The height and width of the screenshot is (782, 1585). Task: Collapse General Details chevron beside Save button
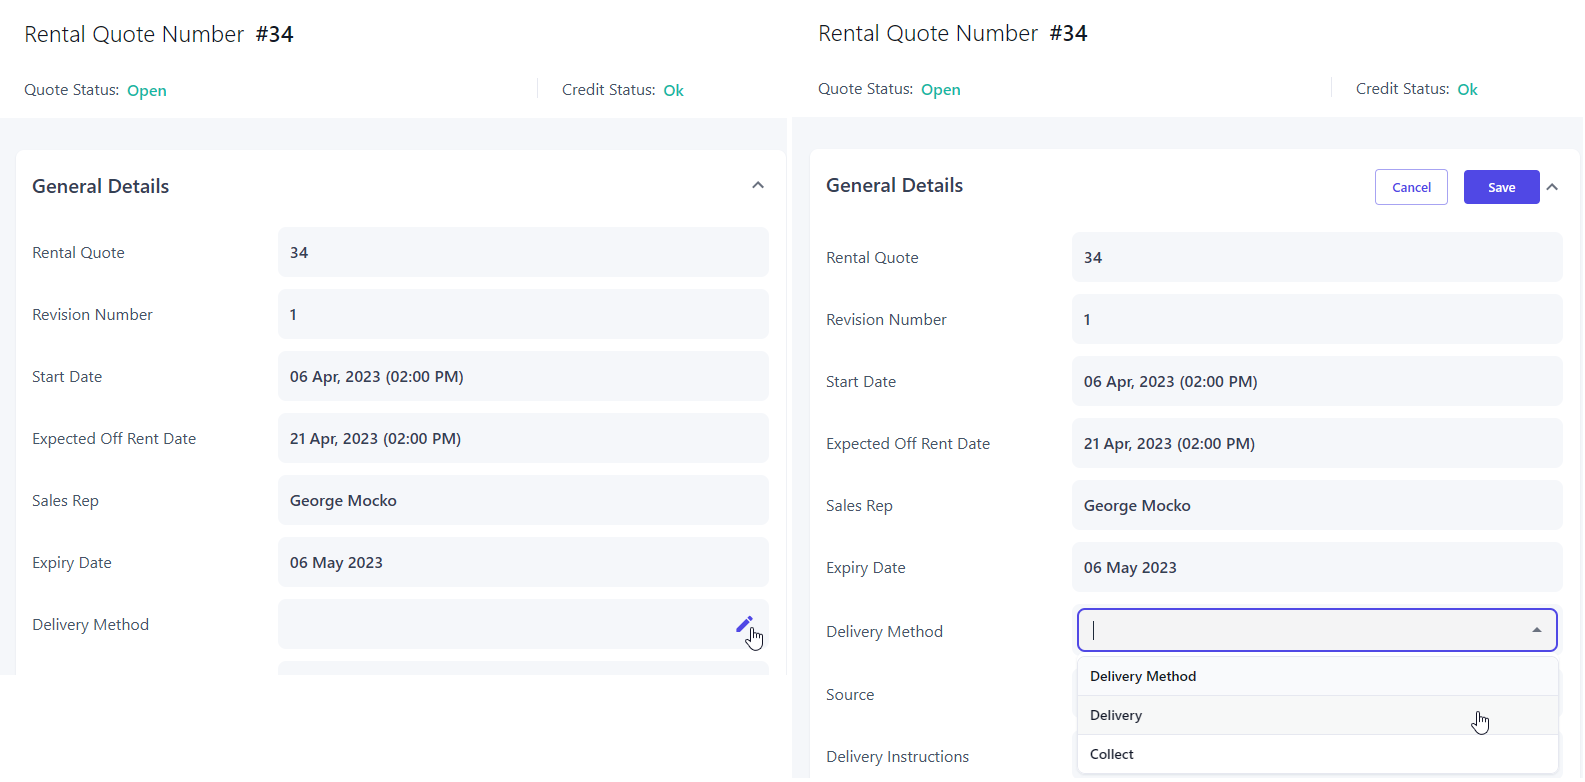point(1552,187)
